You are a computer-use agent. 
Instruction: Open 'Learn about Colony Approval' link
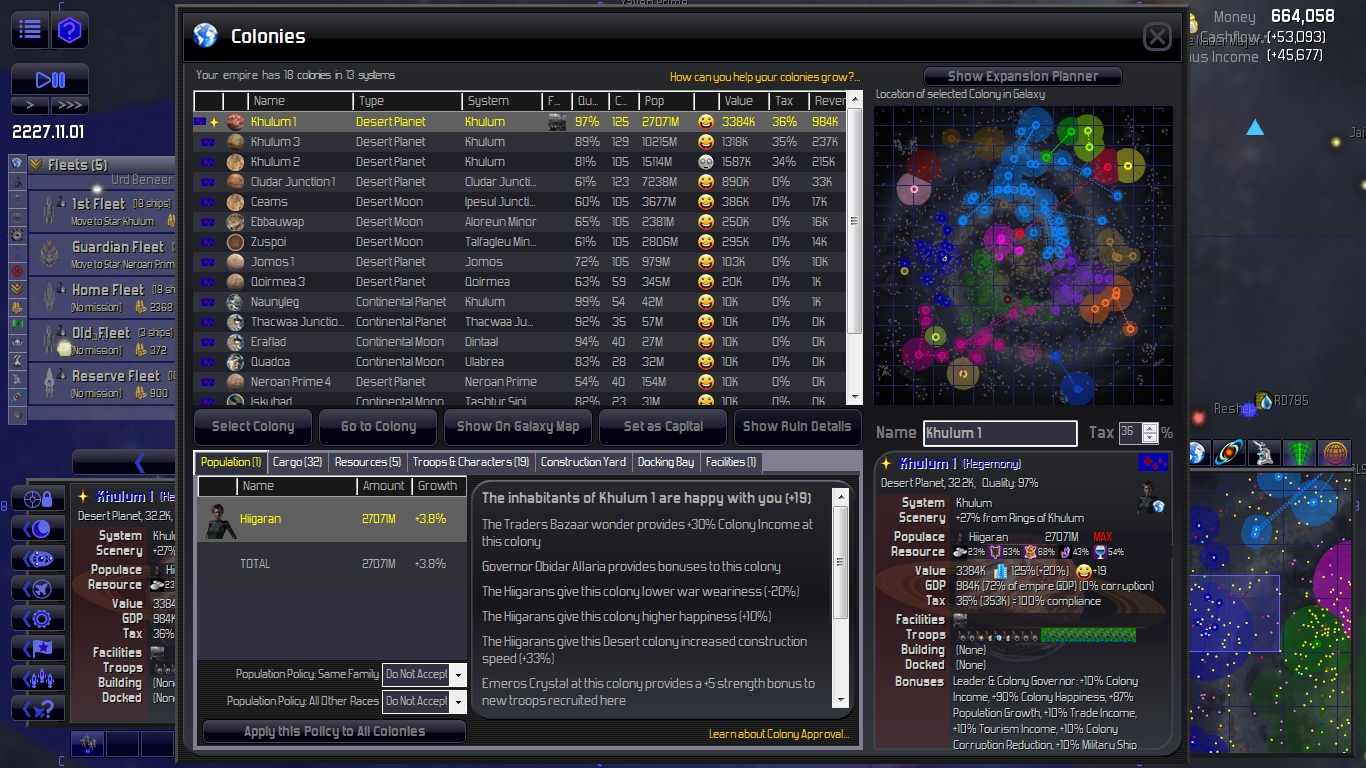(780, 734)
